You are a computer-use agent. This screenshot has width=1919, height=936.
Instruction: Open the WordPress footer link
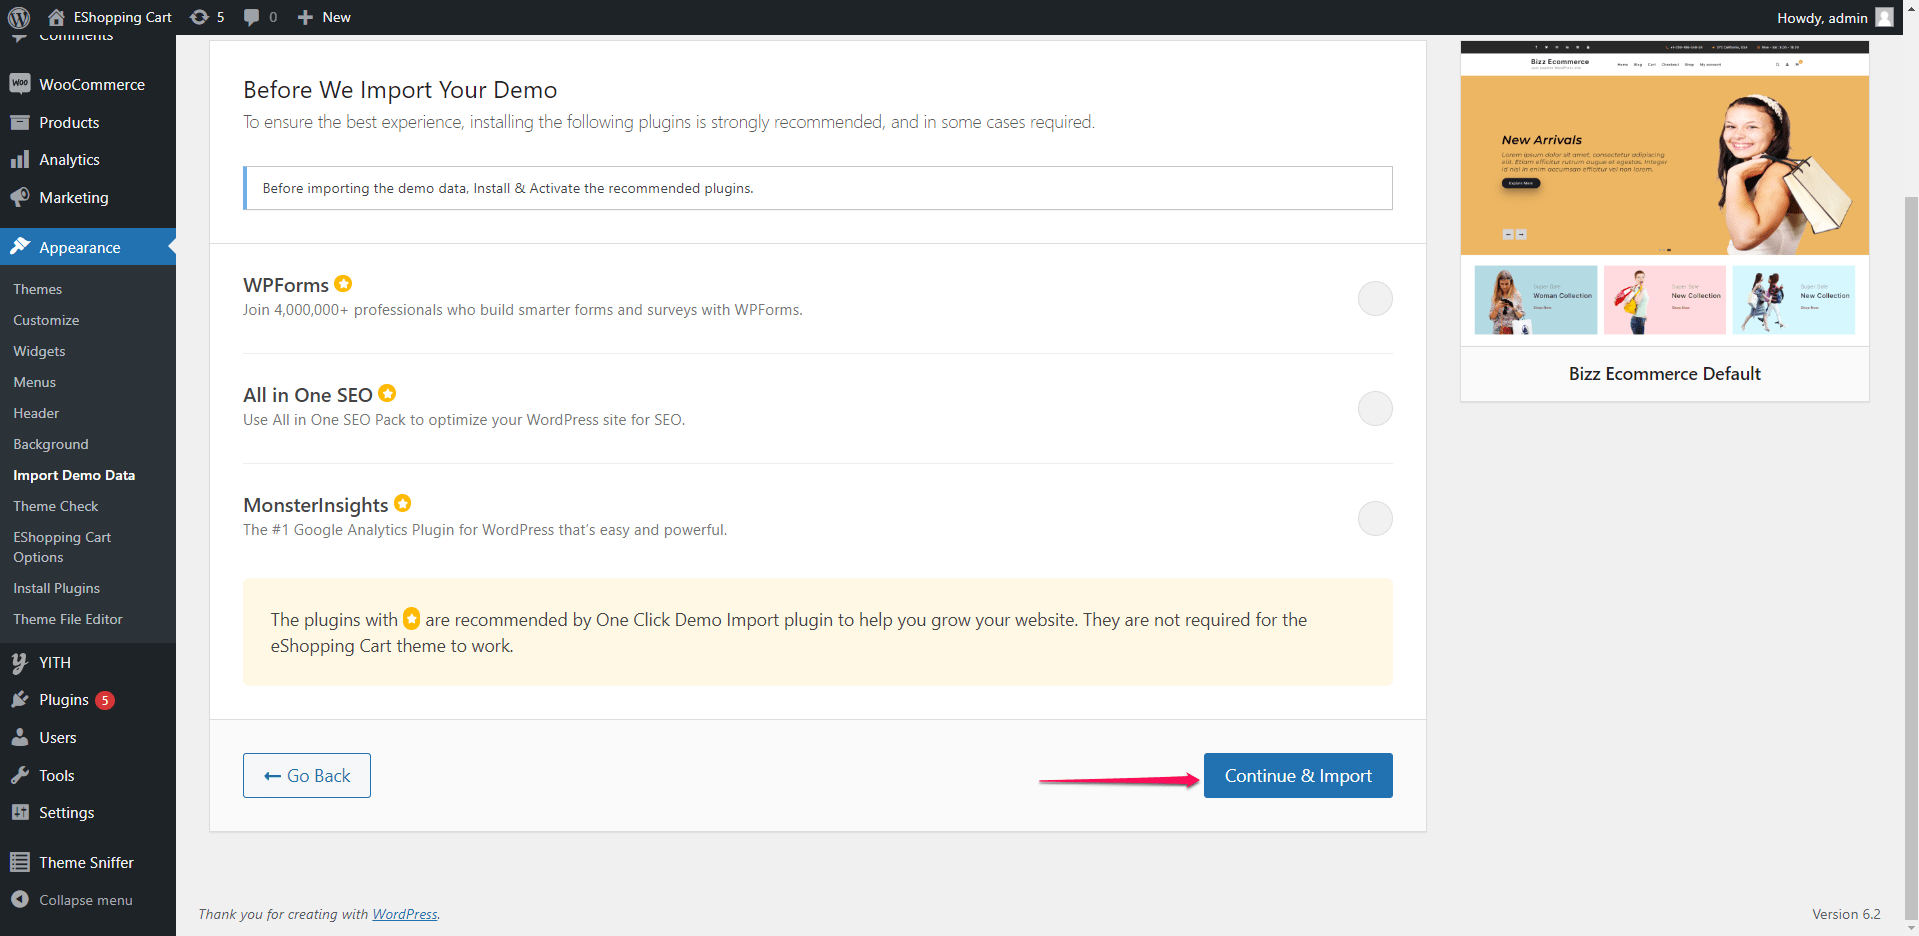pyautogui.click(x=405, y=914)
